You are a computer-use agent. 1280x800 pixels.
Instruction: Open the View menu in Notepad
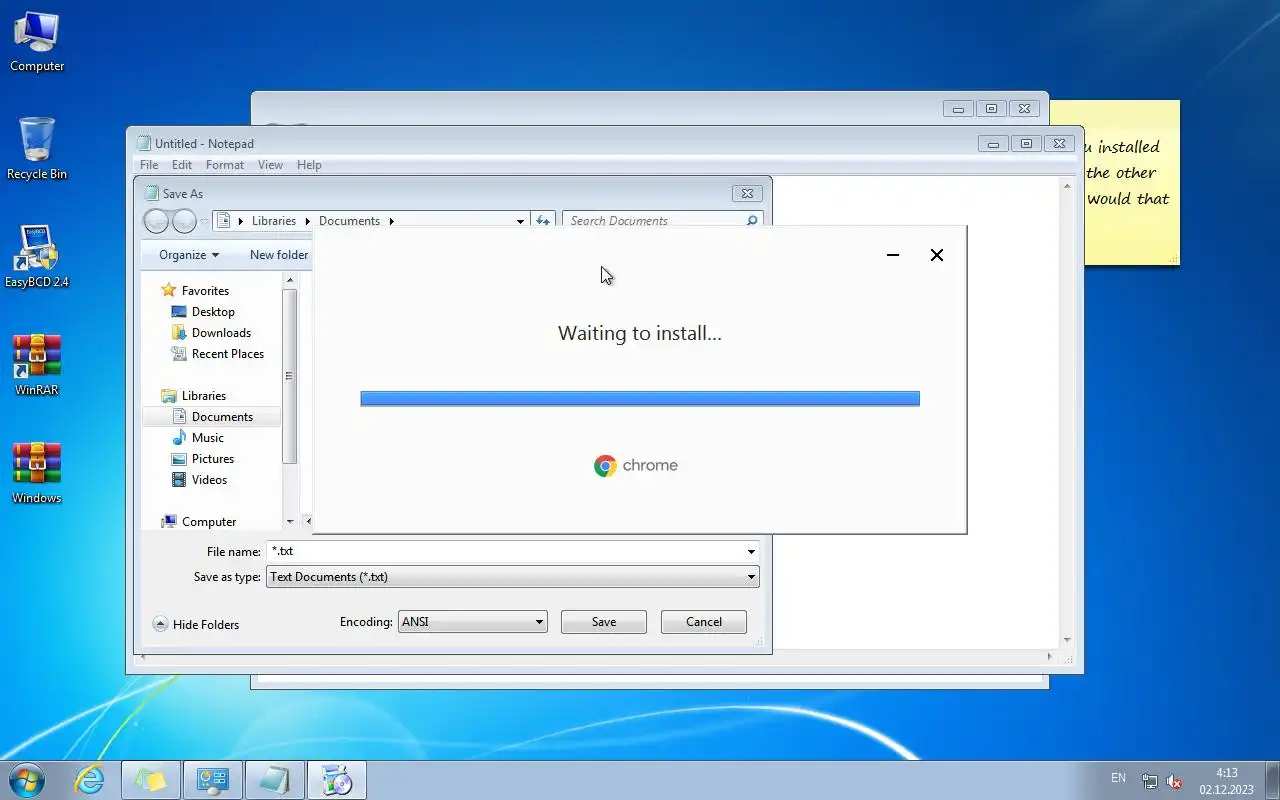point(270,165)
